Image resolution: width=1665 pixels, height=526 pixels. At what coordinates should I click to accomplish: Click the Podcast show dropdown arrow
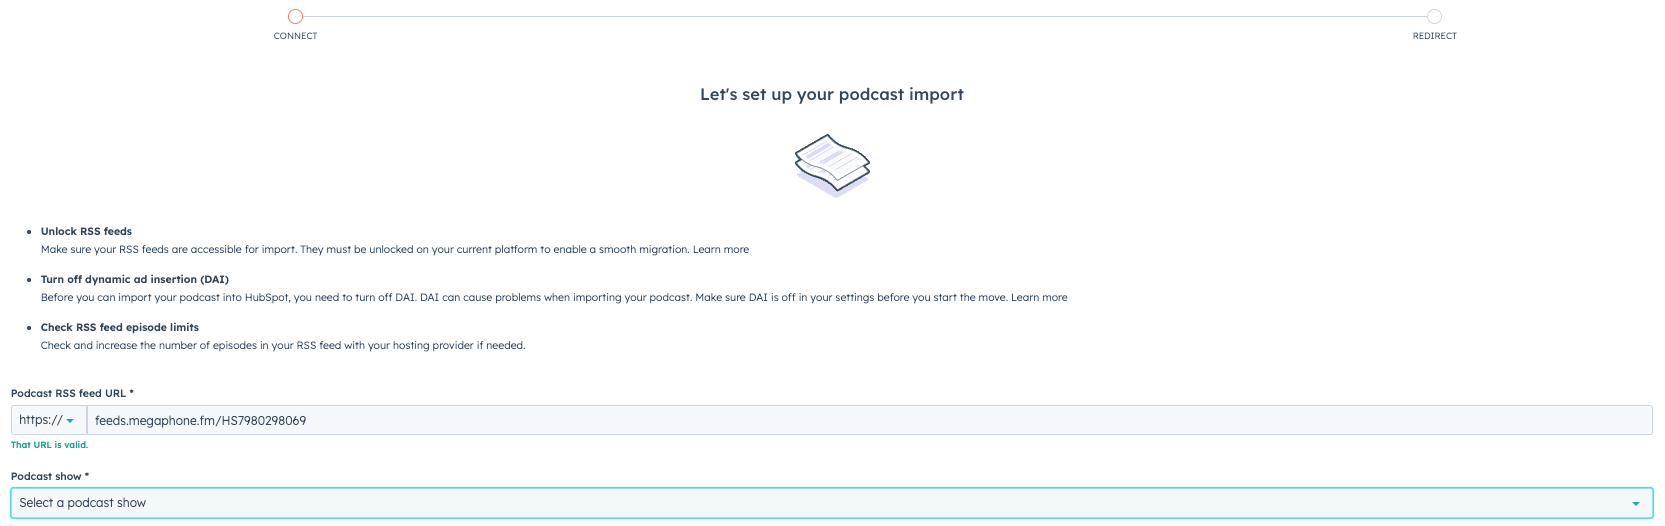(x=1636, y=504)
